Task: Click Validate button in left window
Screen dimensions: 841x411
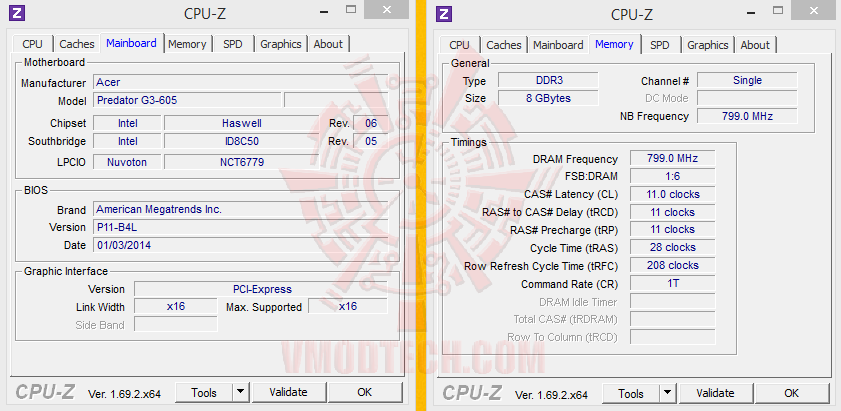Action: 289,393
